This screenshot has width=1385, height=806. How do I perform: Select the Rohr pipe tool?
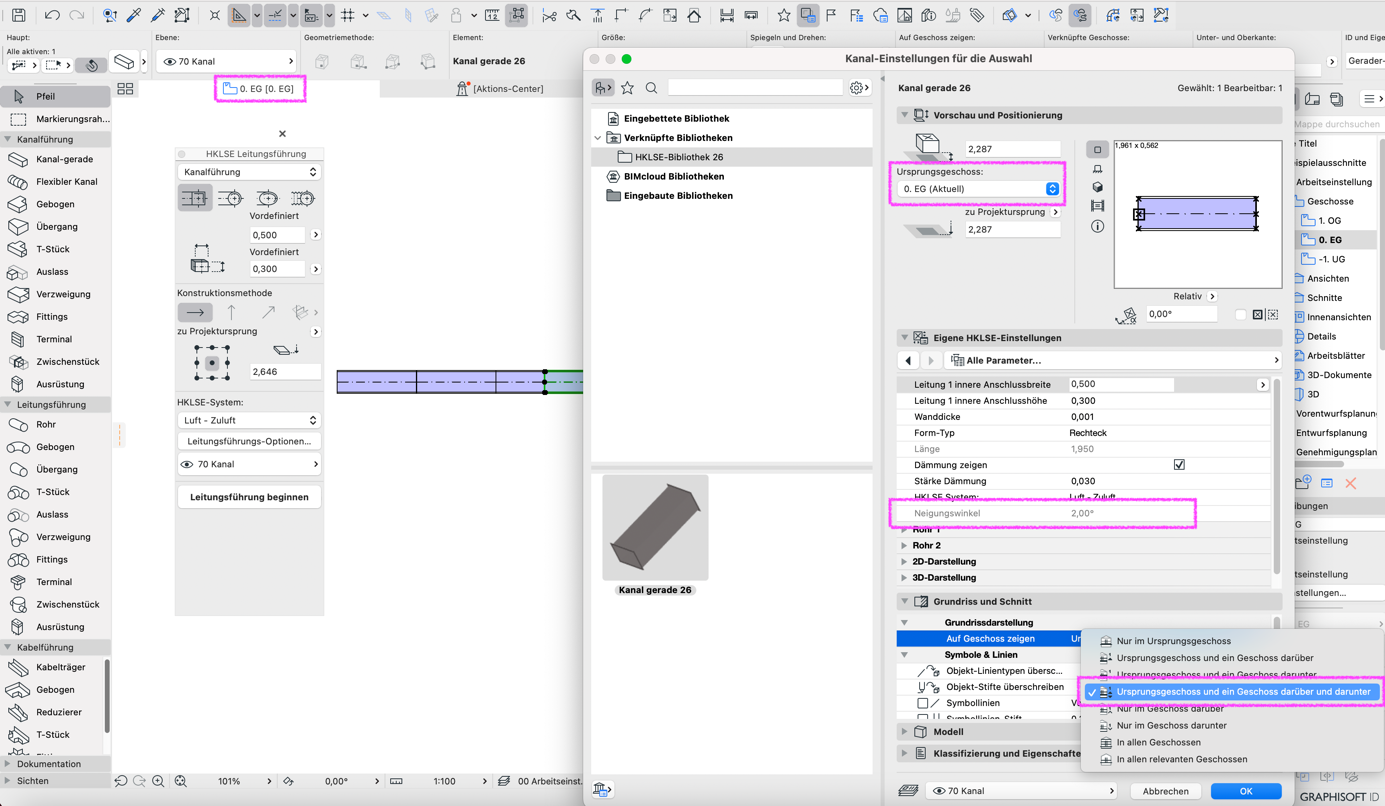(x=55, y=424)
